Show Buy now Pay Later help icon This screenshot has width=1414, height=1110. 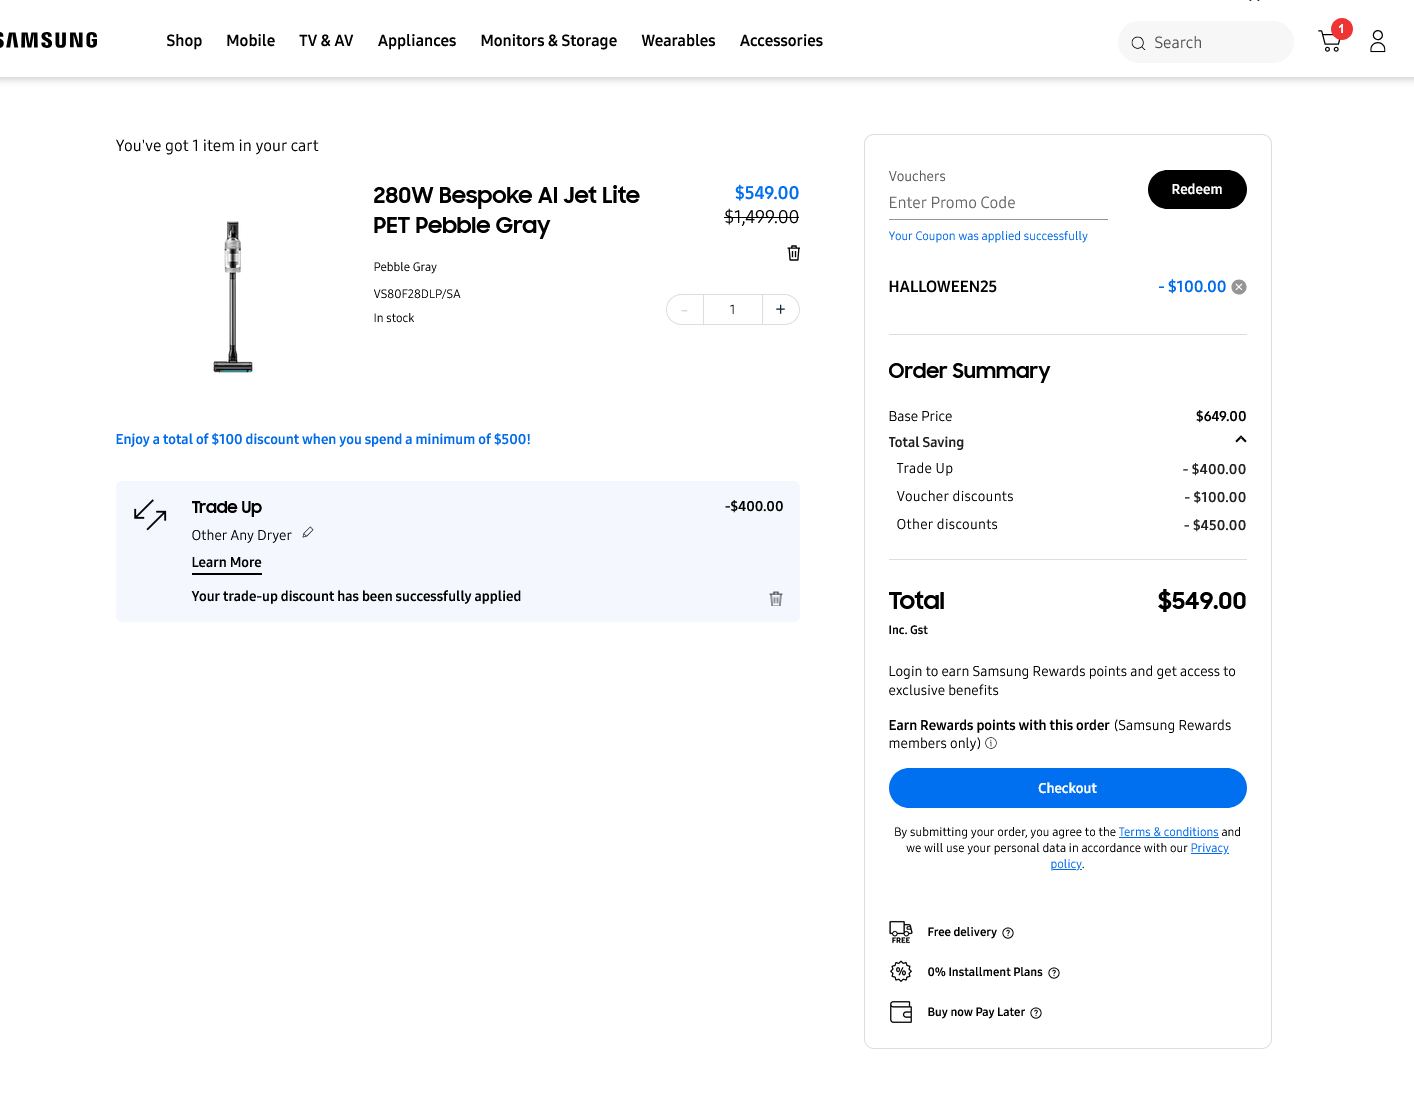[x=1036, y=1013]
